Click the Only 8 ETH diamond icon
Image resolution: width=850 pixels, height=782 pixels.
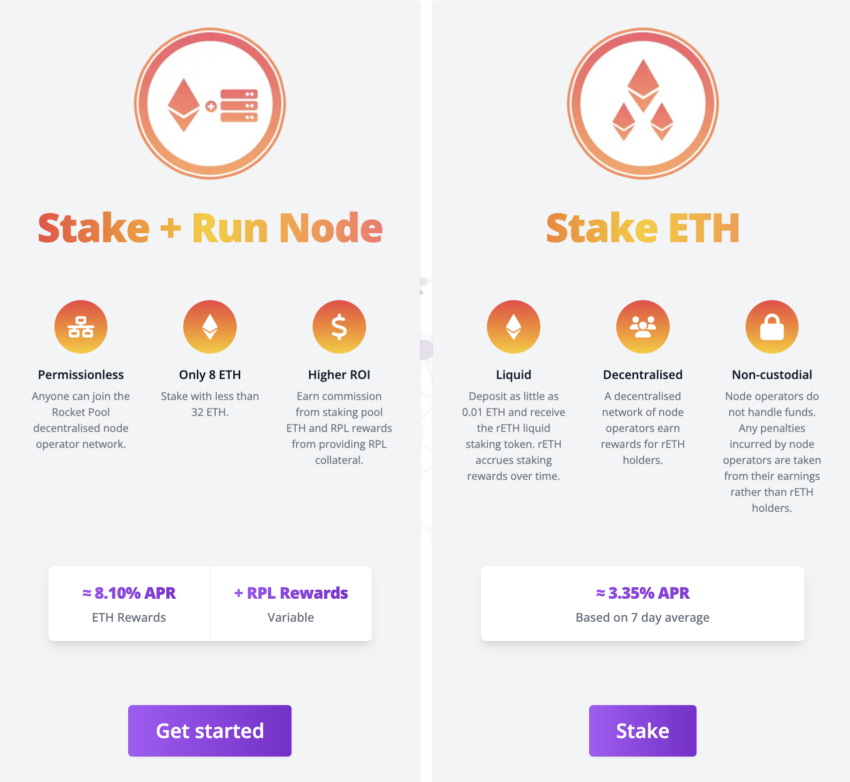pyautogui.click(x=210, y=327)
